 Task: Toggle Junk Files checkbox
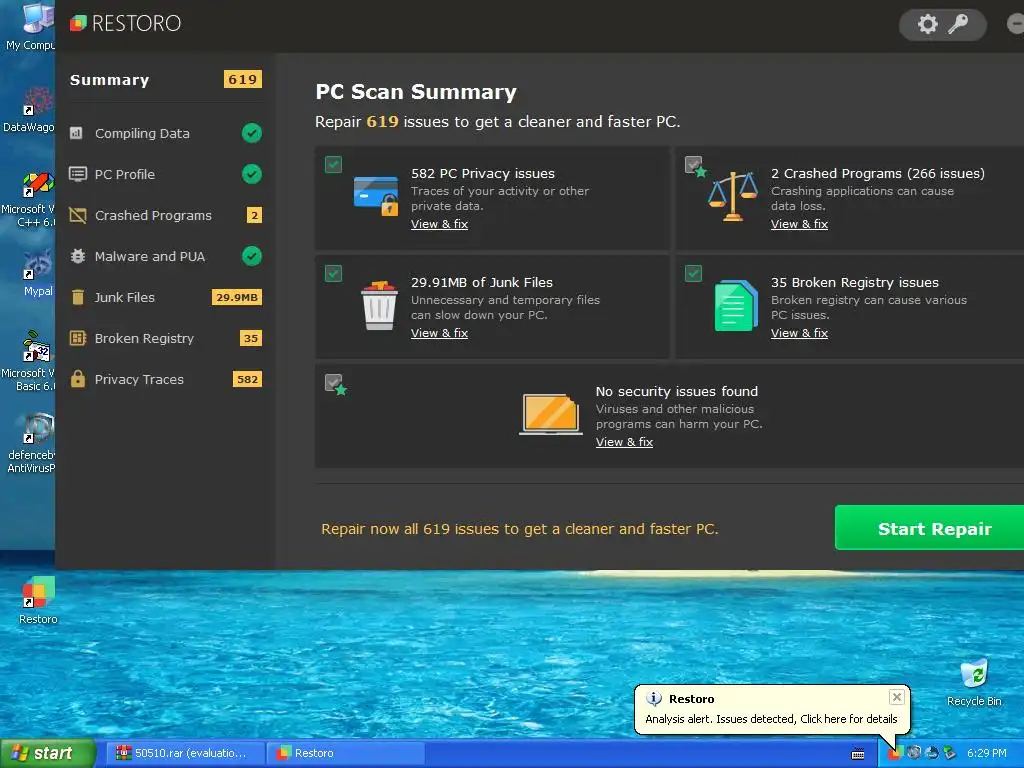(333, 273)
